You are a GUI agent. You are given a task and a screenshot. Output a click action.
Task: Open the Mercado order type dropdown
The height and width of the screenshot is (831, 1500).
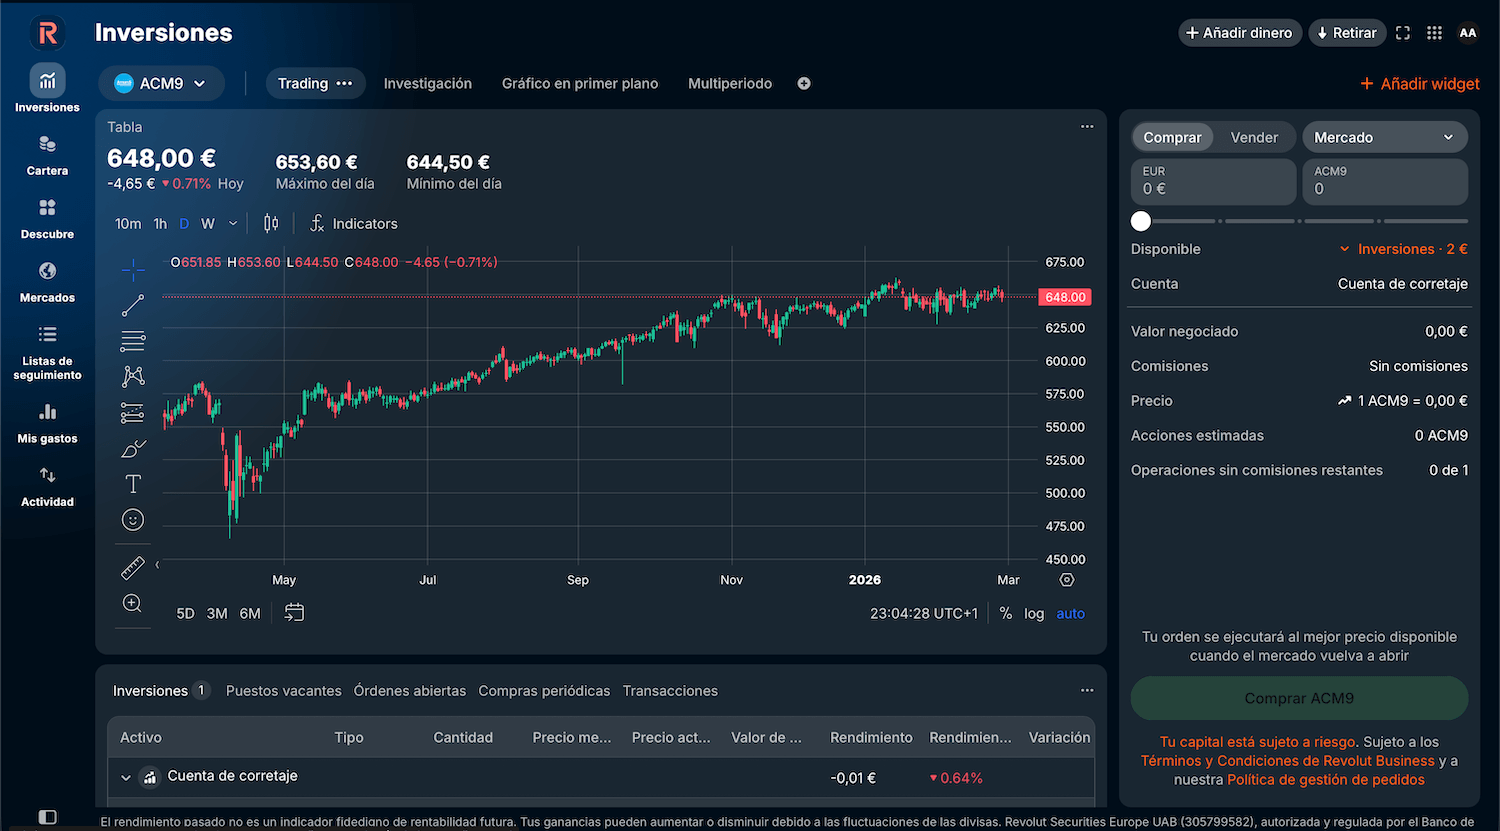click(1384, 137)
